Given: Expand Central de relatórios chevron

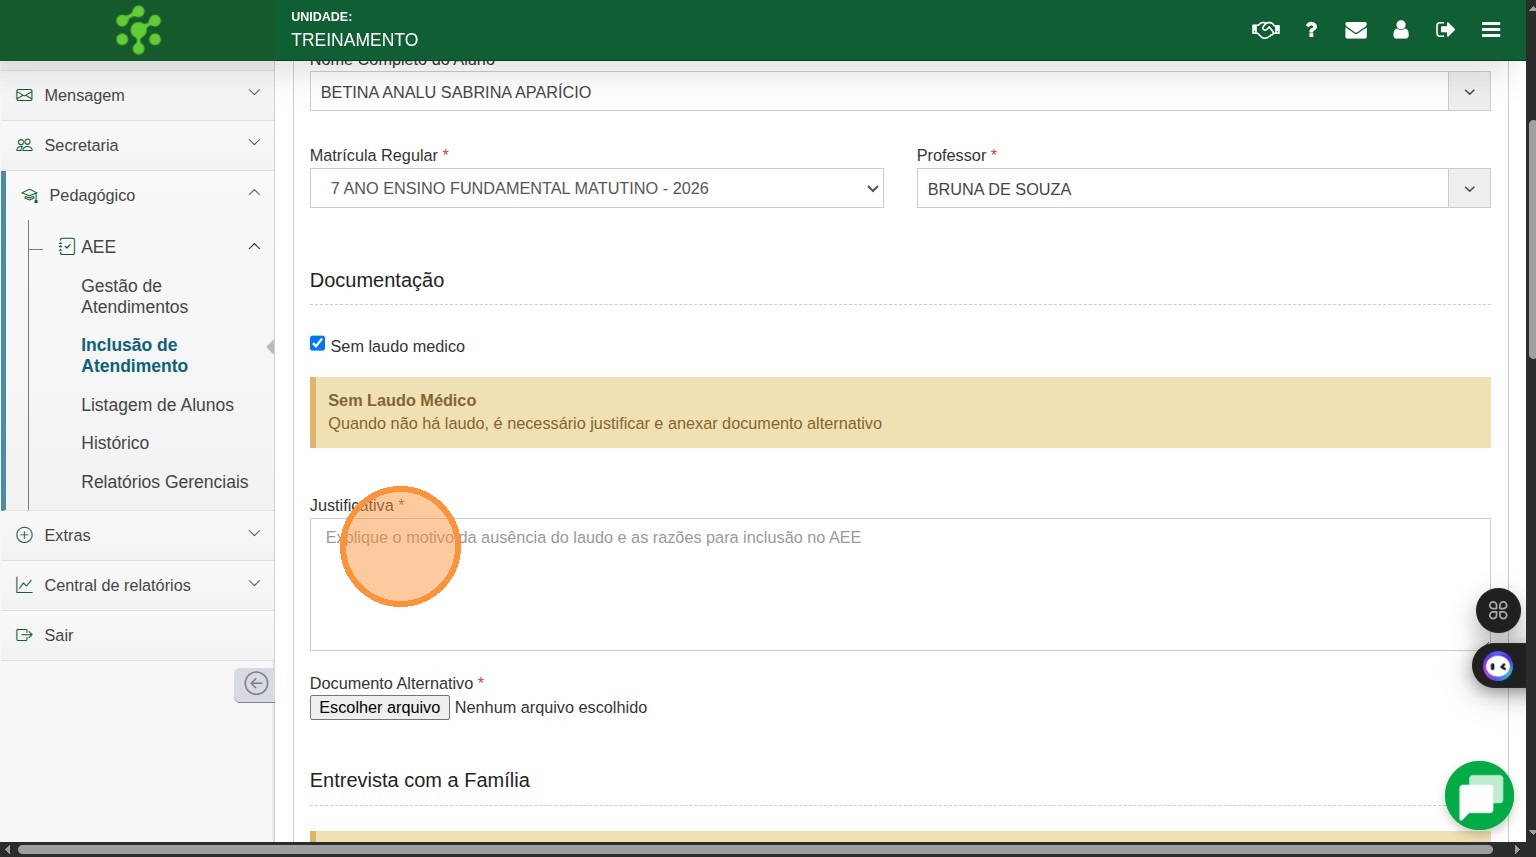Looking at the screenshot, I should [x=254, y=583].
